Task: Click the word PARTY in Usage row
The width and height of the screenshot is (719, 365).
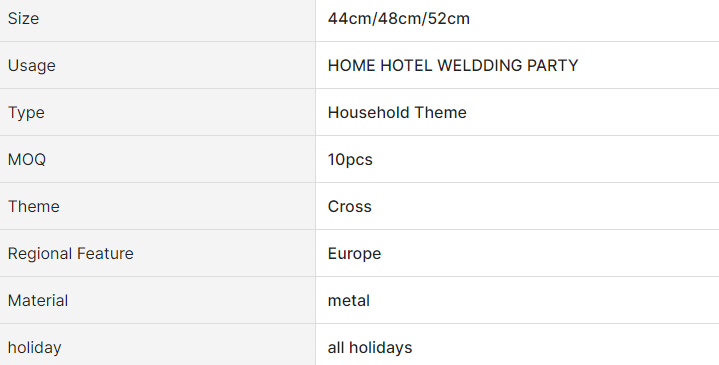Action: [553, 66]
